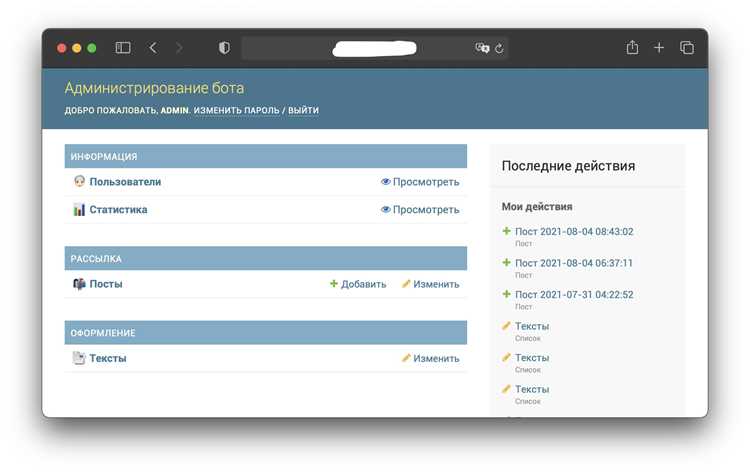Open the Посты model link
Screen dimensions: 750x473
coord(106,284)
